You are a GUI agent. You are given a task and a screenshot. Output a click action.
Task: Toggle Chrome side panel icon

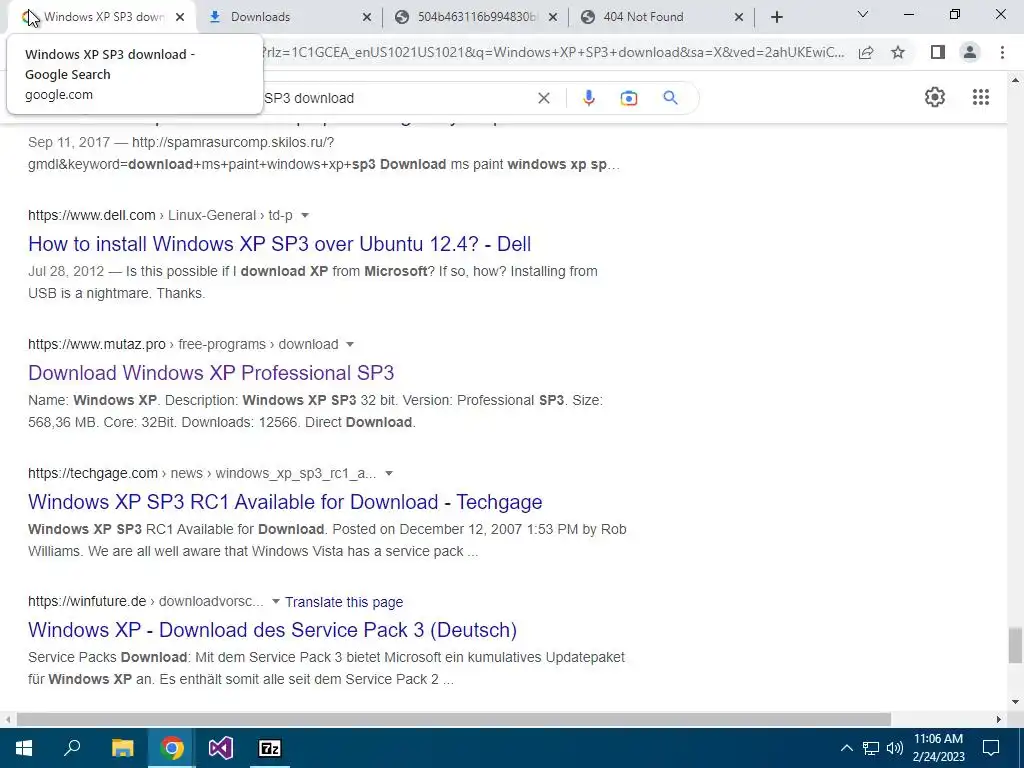[937, 52]
